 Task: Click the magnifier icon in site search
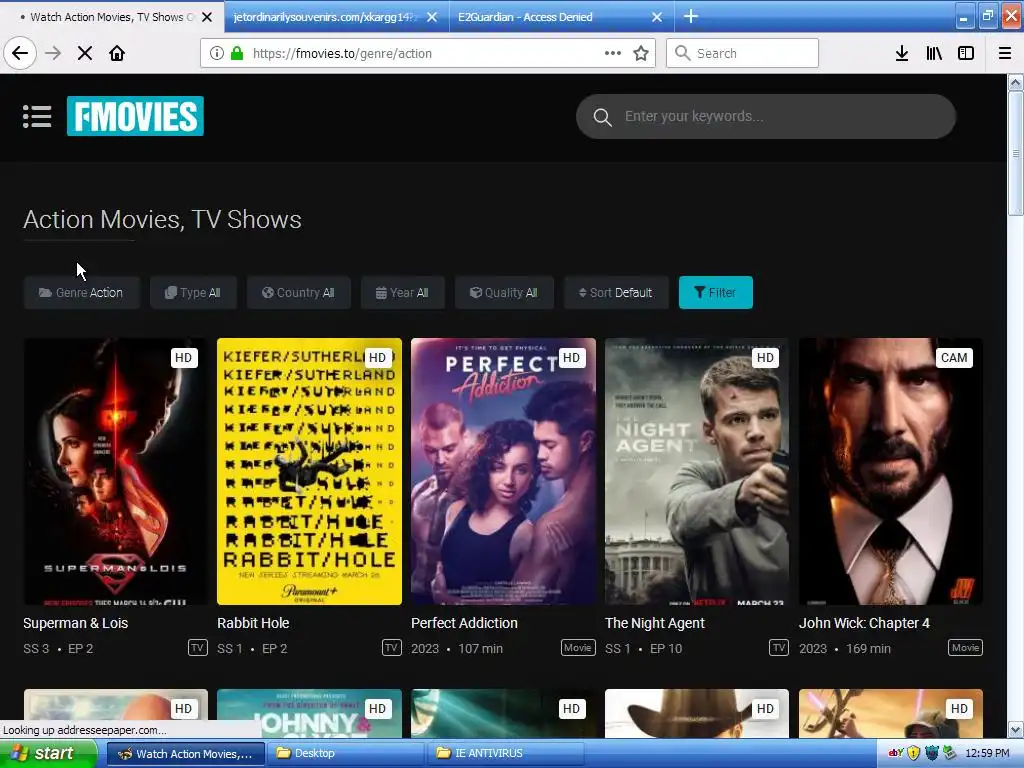[602, 117]
